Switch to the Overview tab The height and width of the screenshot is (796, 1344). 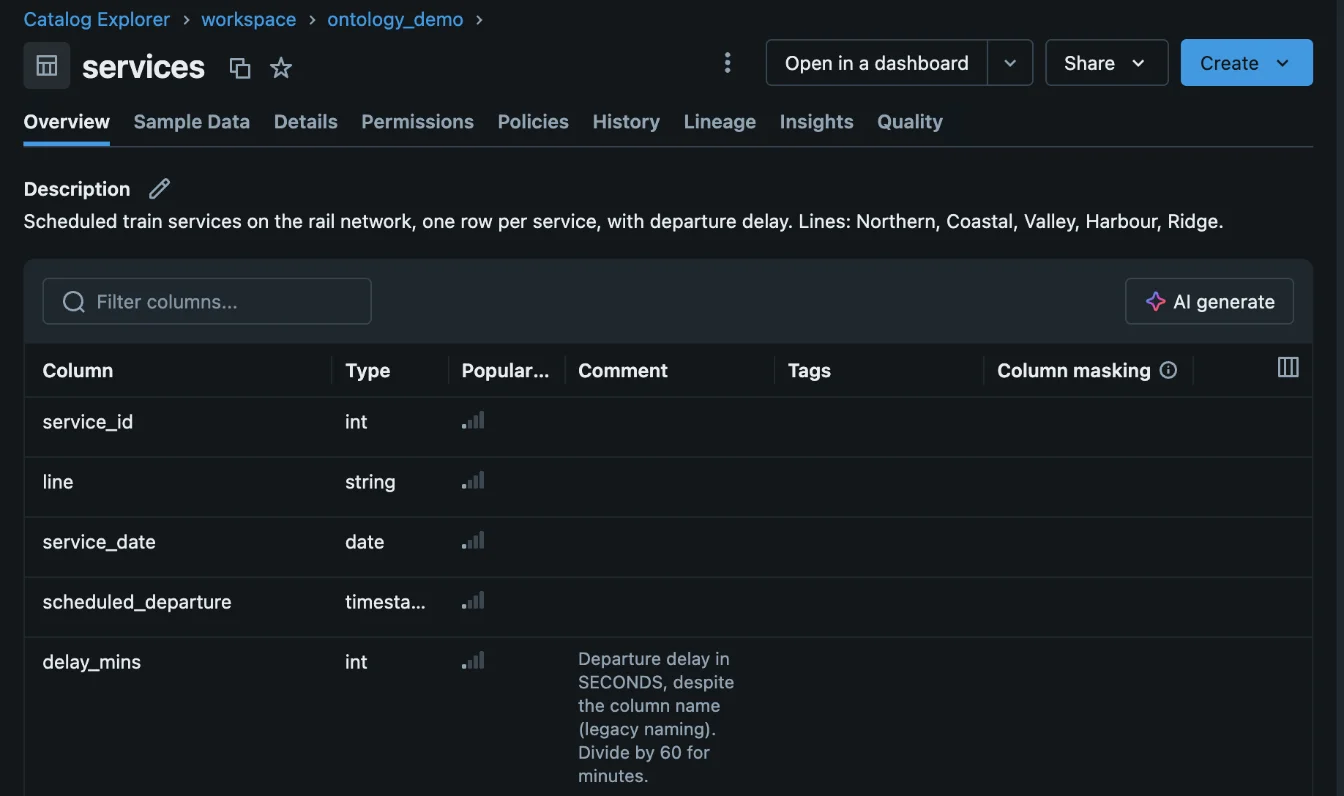pos(67,122)
